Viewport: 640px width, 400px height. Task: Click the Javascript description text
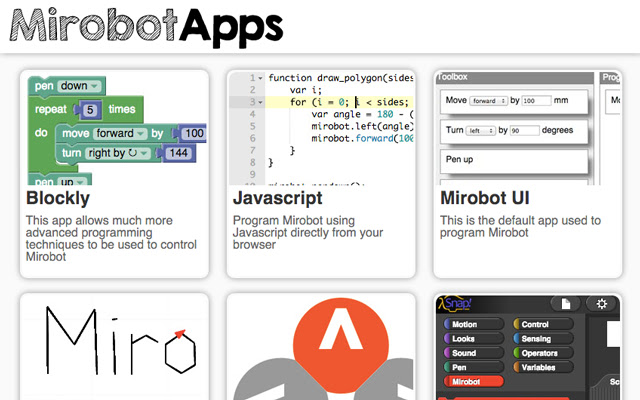coord(308,232)
